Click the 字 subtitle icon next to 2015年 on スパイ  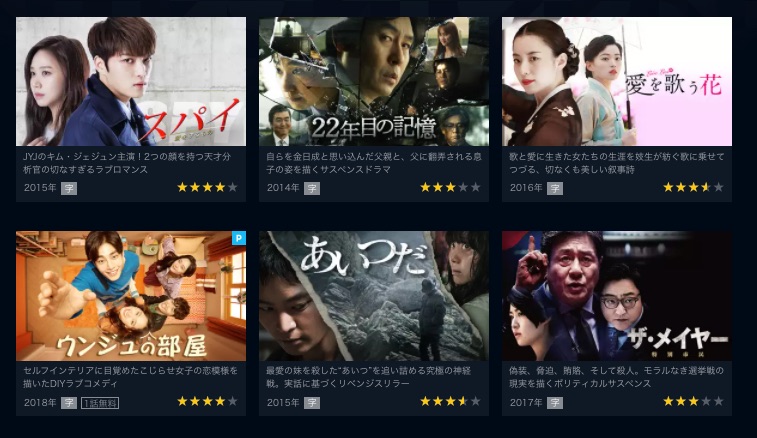pos(69,188)
